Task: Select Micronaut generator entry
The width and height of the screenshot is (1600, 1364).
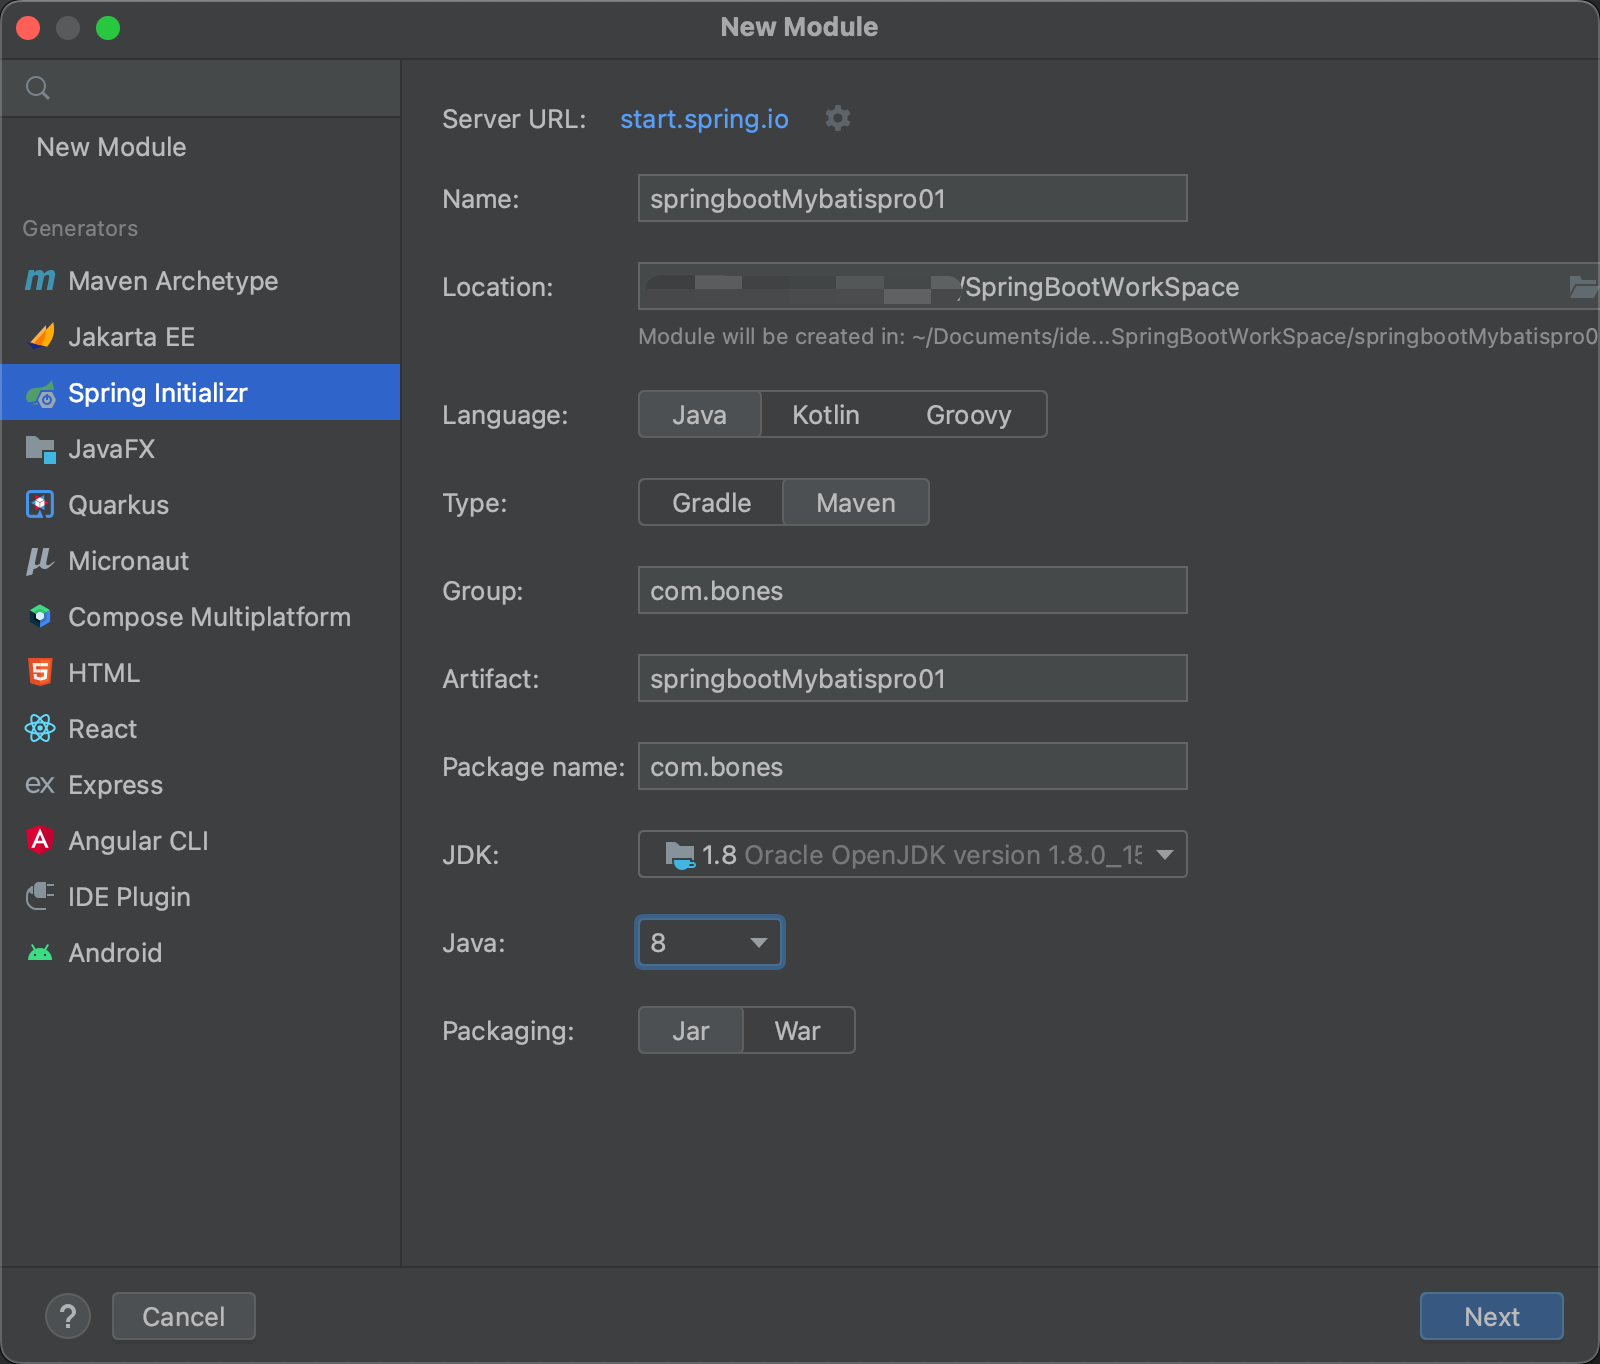Action: click(200, 561)
